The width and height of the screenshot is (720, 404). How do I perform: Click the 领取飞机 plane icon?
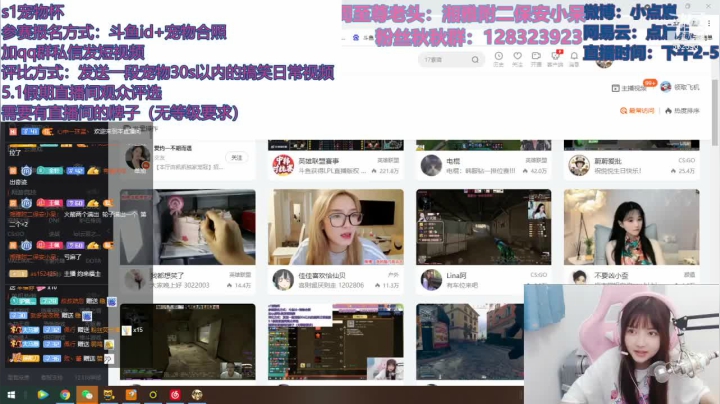[x=665, y=87]
